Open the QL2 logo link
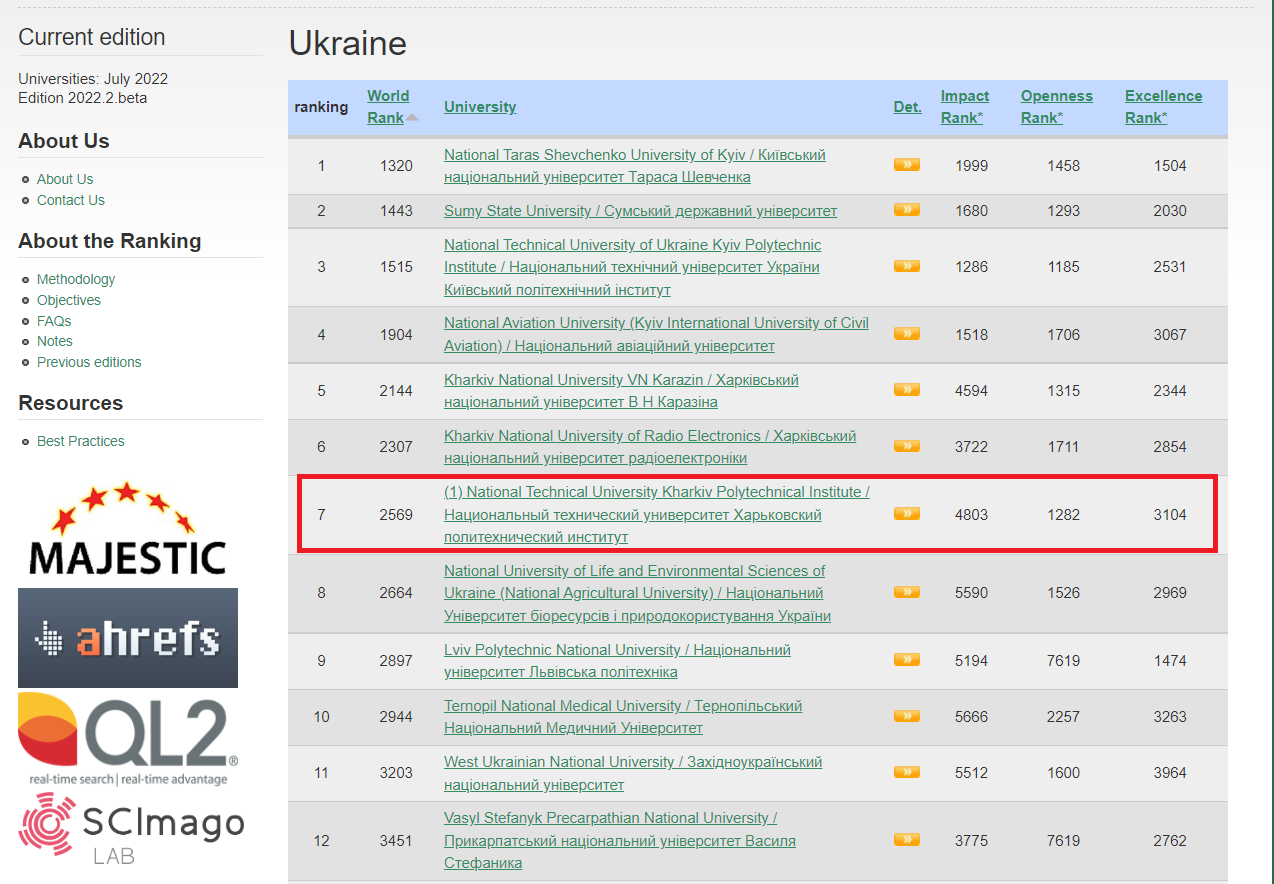This screenshot has width=1274, height=884. tap(128, 739)
